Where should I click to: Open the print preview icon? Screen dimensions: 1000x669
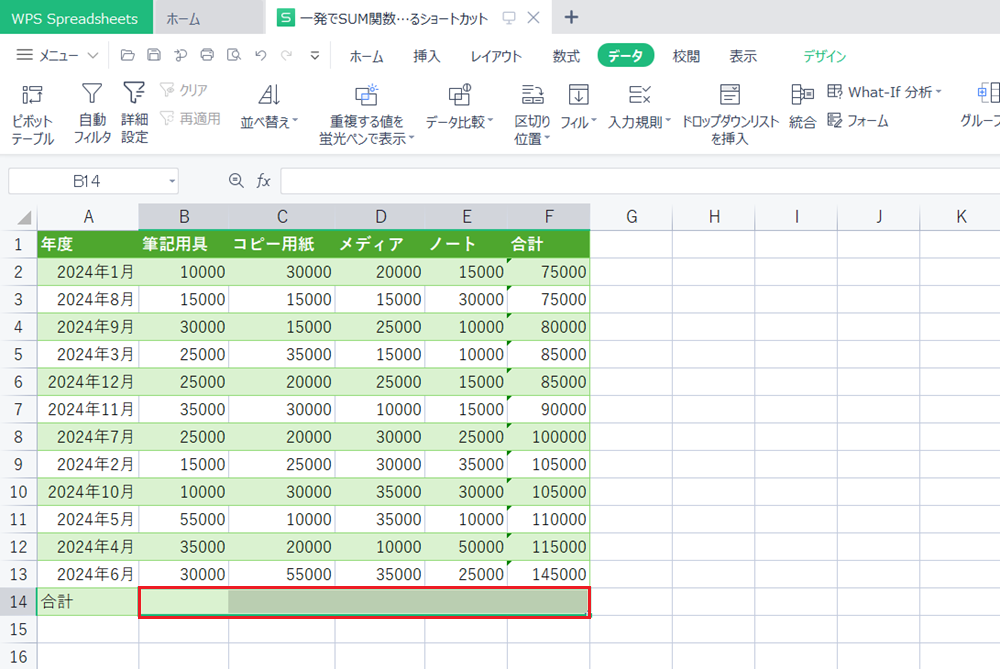[234, 55]
